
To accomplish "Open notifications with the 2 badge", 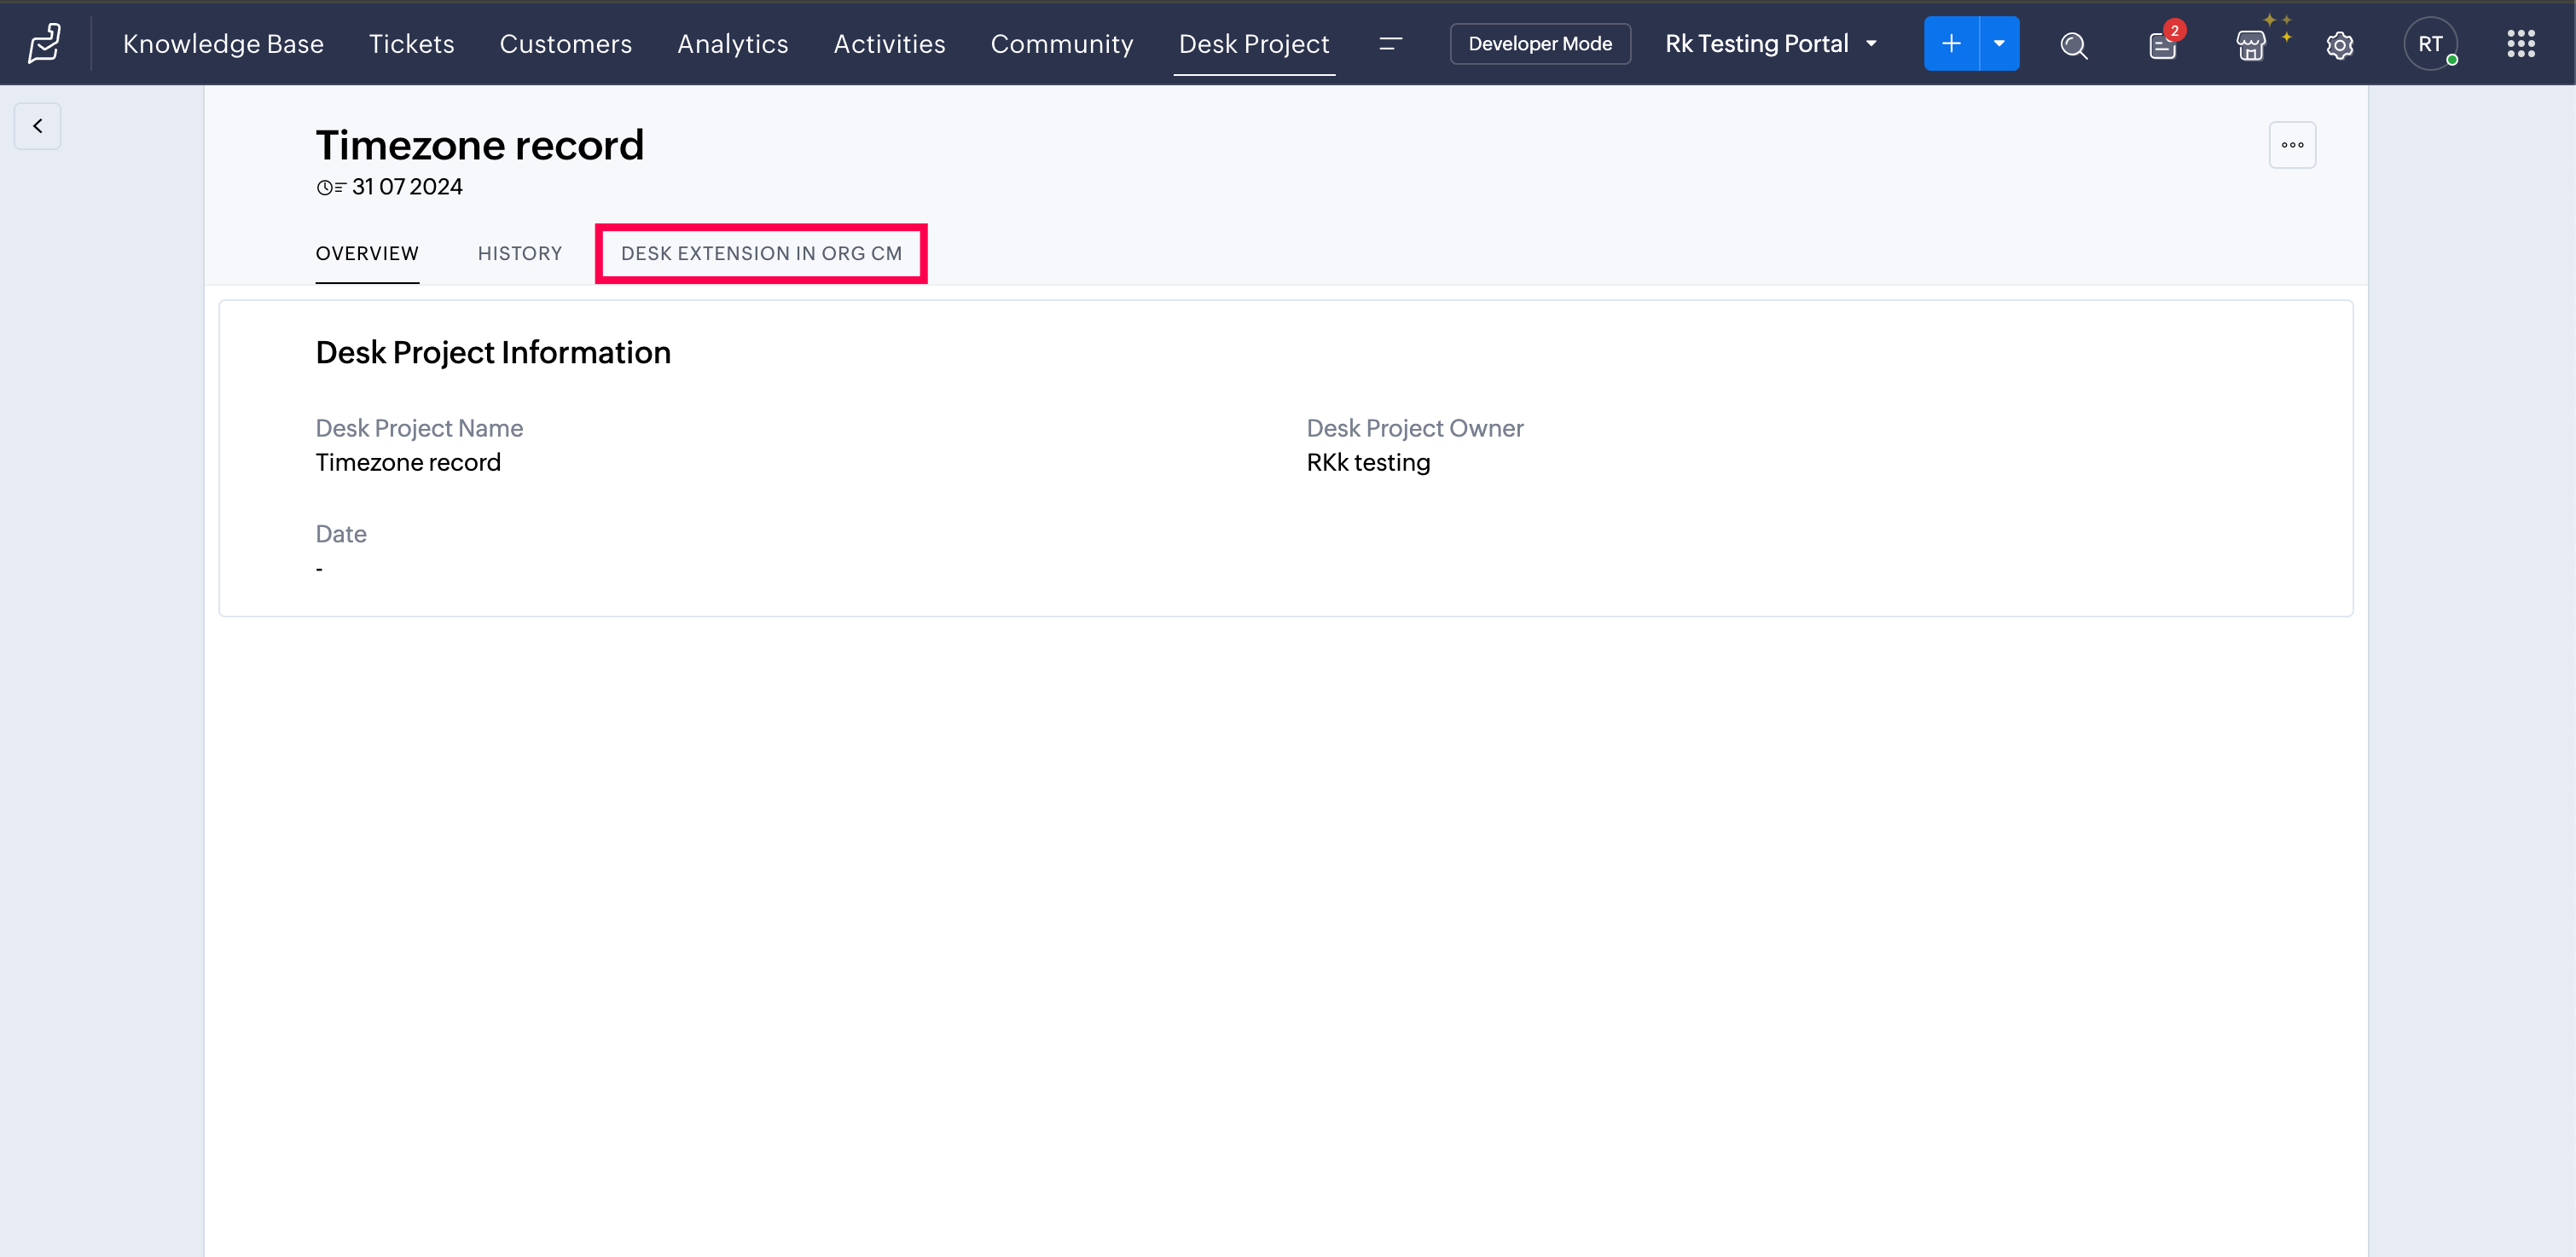I will click(2163, 45).
